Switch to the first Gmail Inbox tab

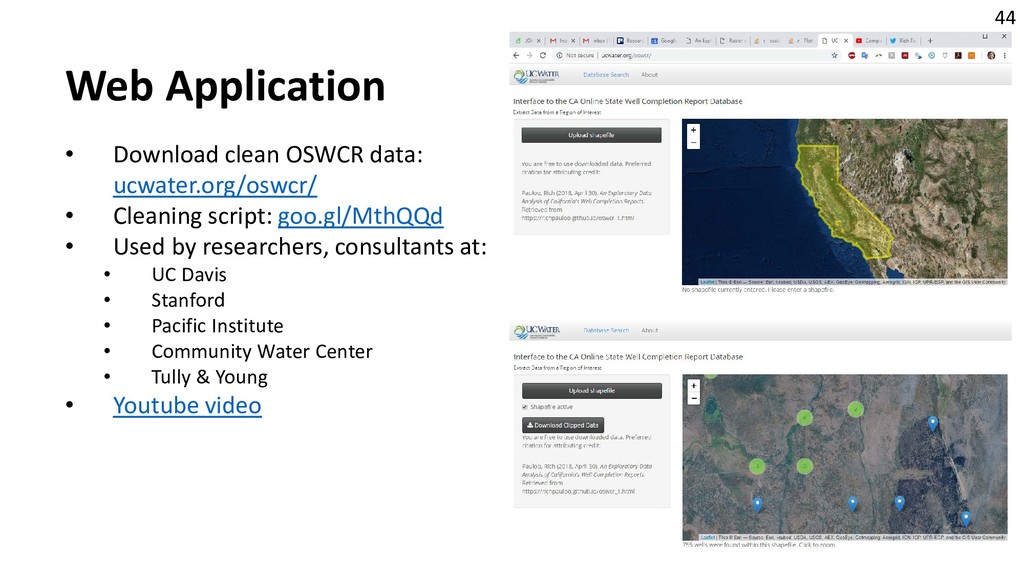coord(561,40)
